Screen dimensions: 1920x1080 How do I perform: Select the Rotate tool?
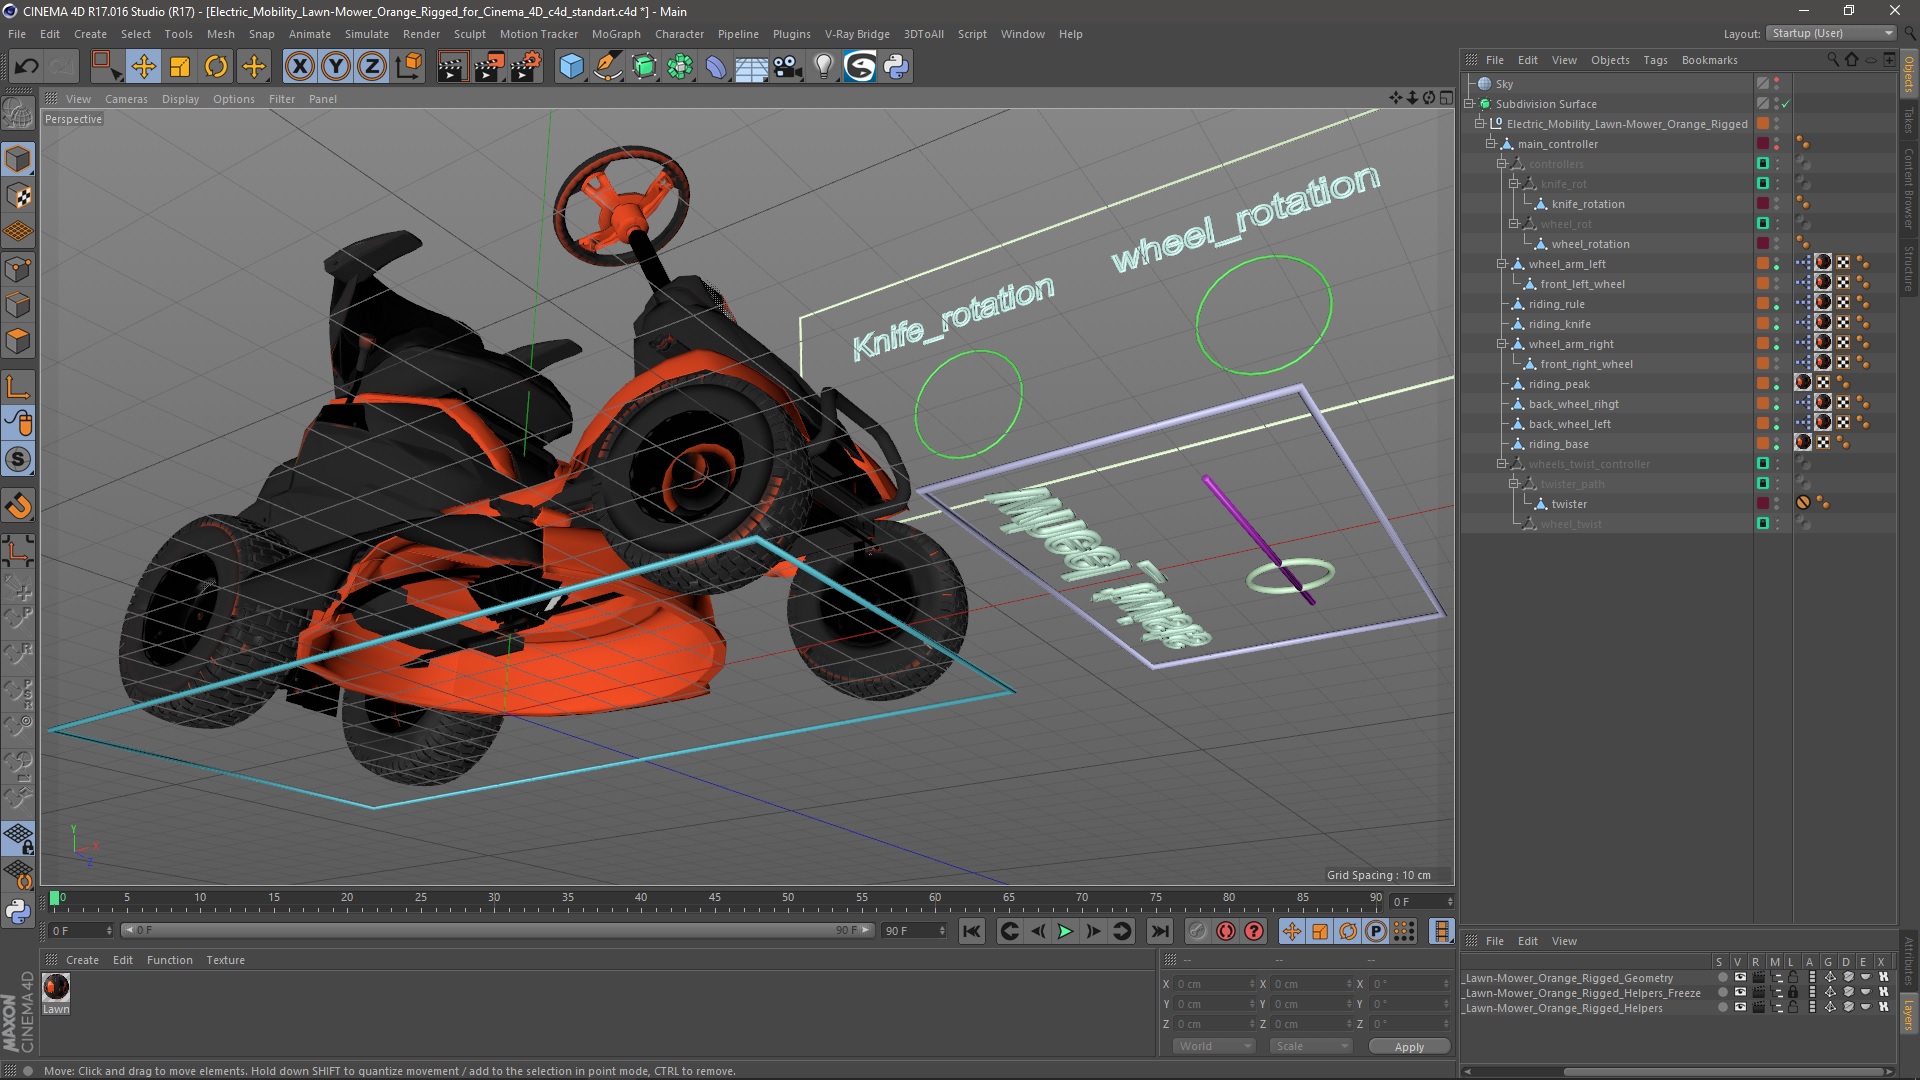tap(216, 67)
